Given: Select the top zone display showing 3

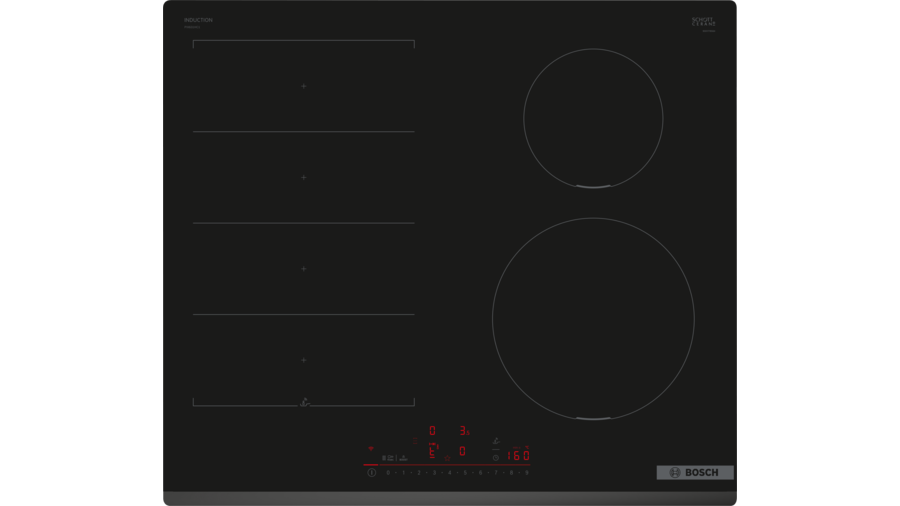Looking at the screenshot, I should [x=463, y=431].
